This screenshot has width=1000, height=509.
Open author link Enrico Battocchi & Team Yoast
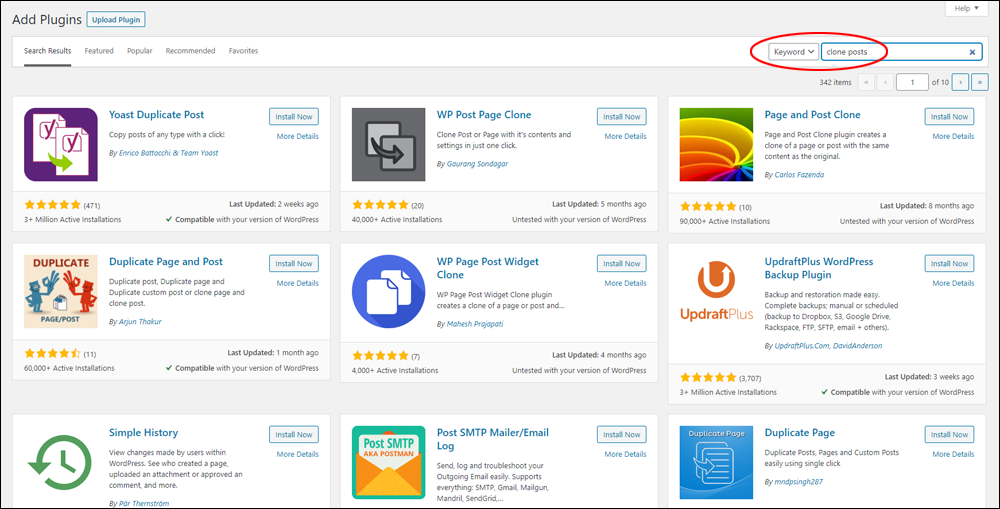coord(168,153)
